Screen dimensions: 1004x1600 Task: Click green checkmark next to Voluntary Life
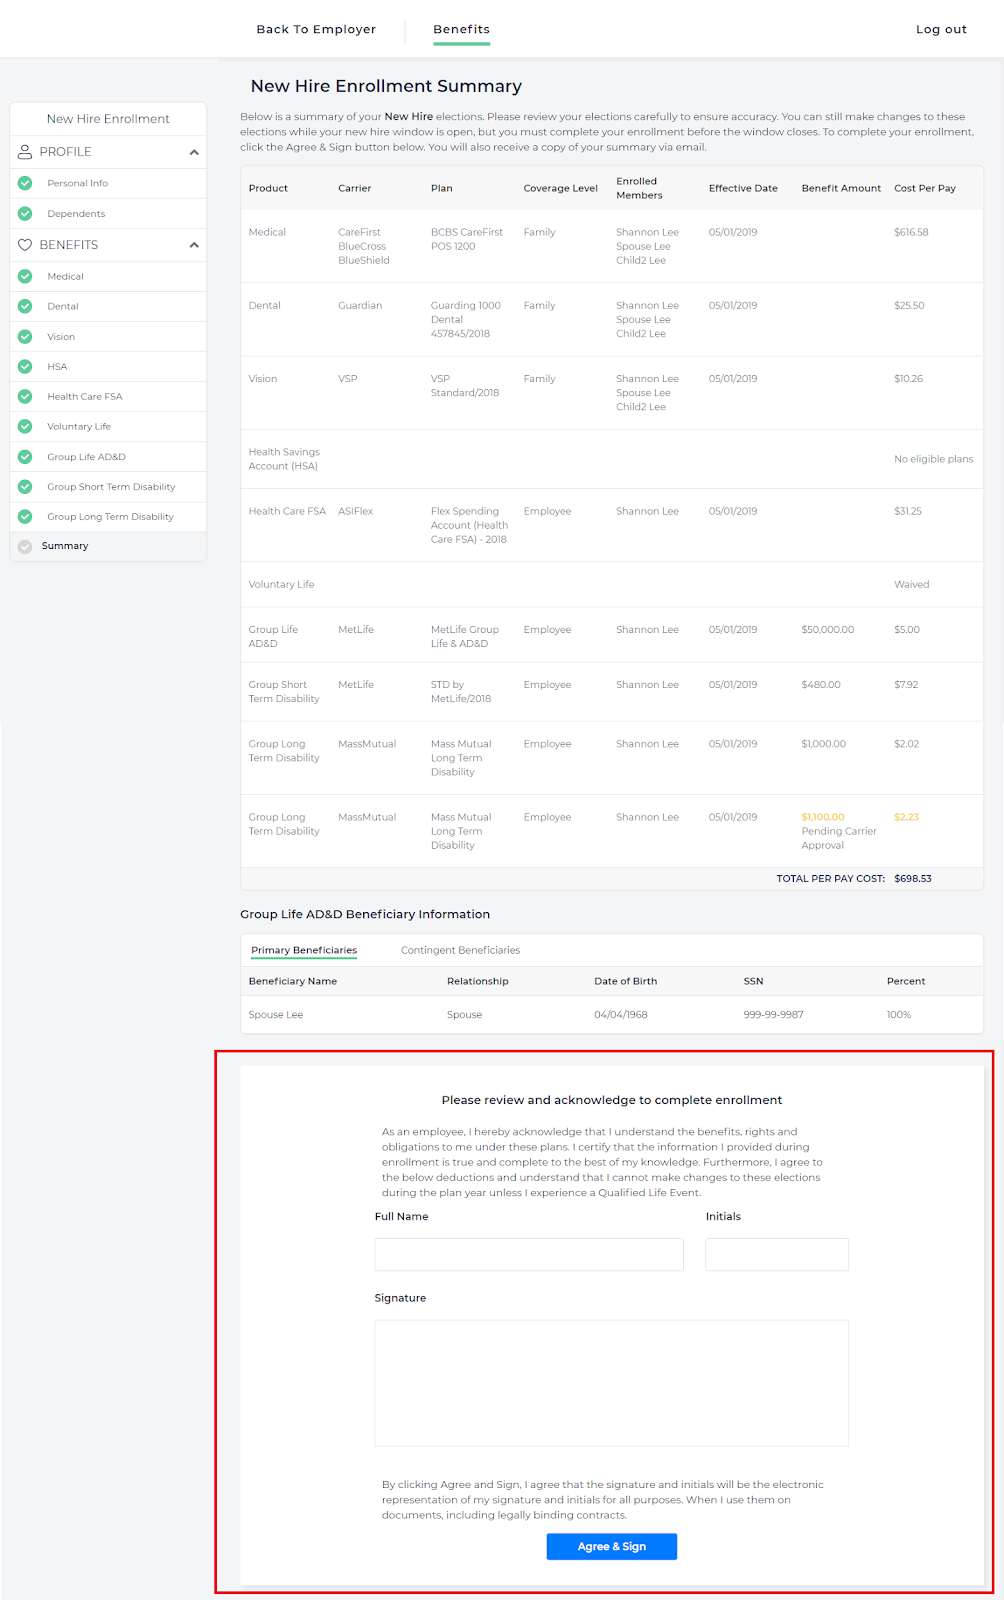[x=25, y=426]
